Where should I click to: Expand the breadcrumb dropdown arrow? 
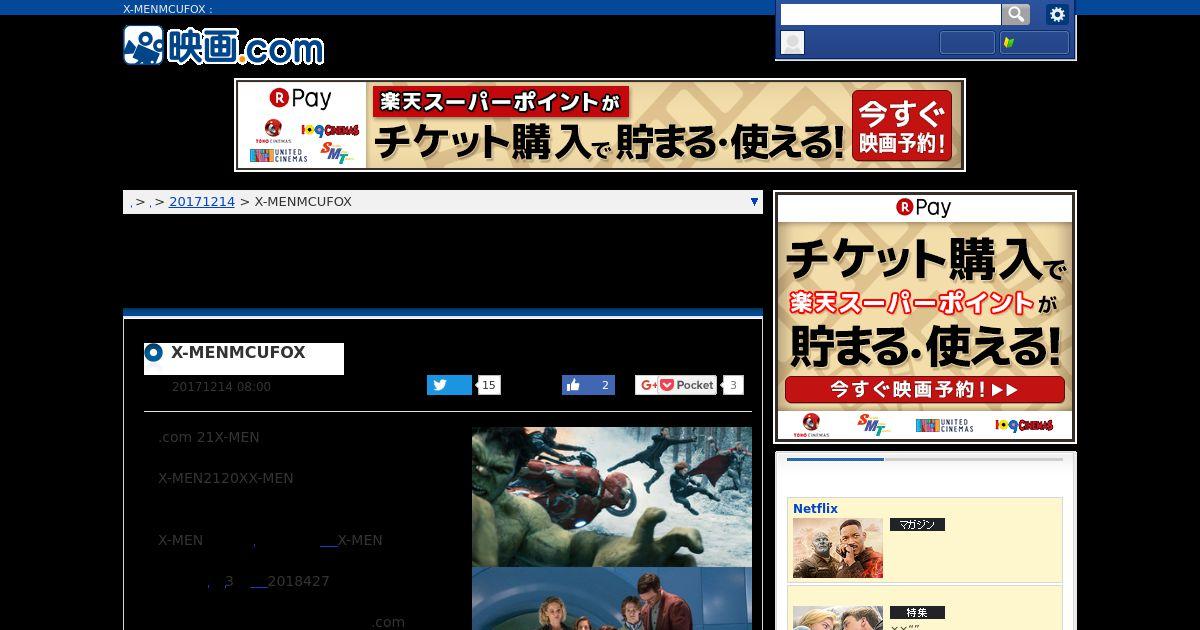click(x=754, y=202)
